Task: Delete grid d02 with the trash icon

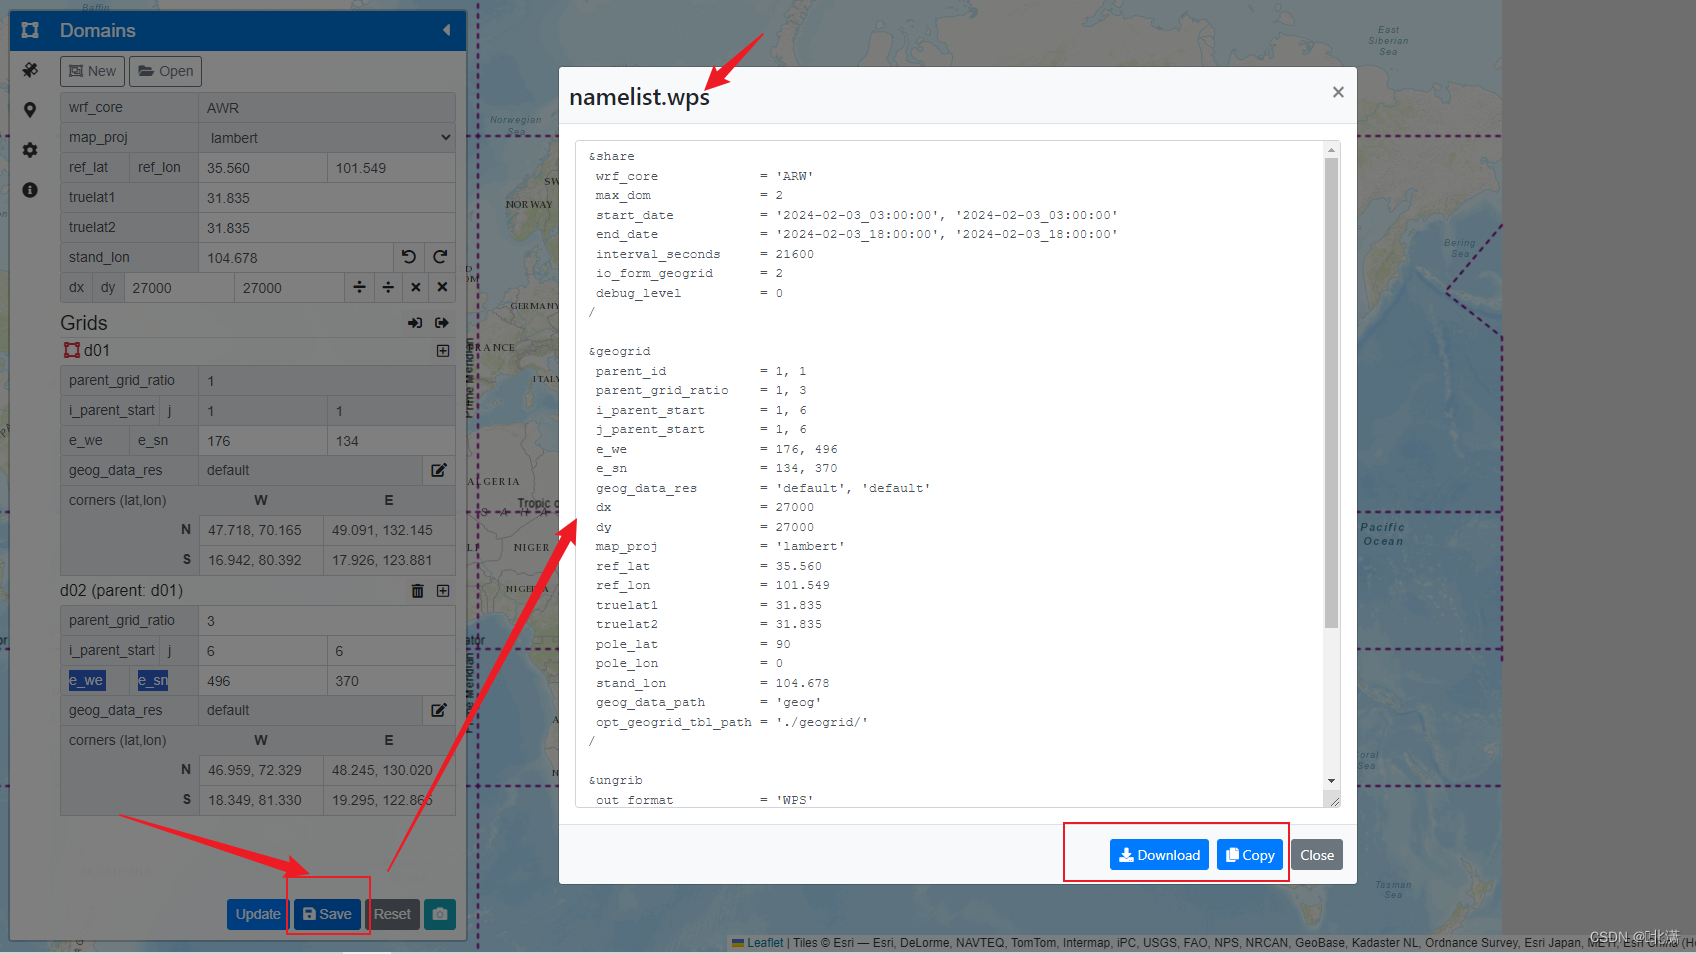Action: tap(418, 591)
